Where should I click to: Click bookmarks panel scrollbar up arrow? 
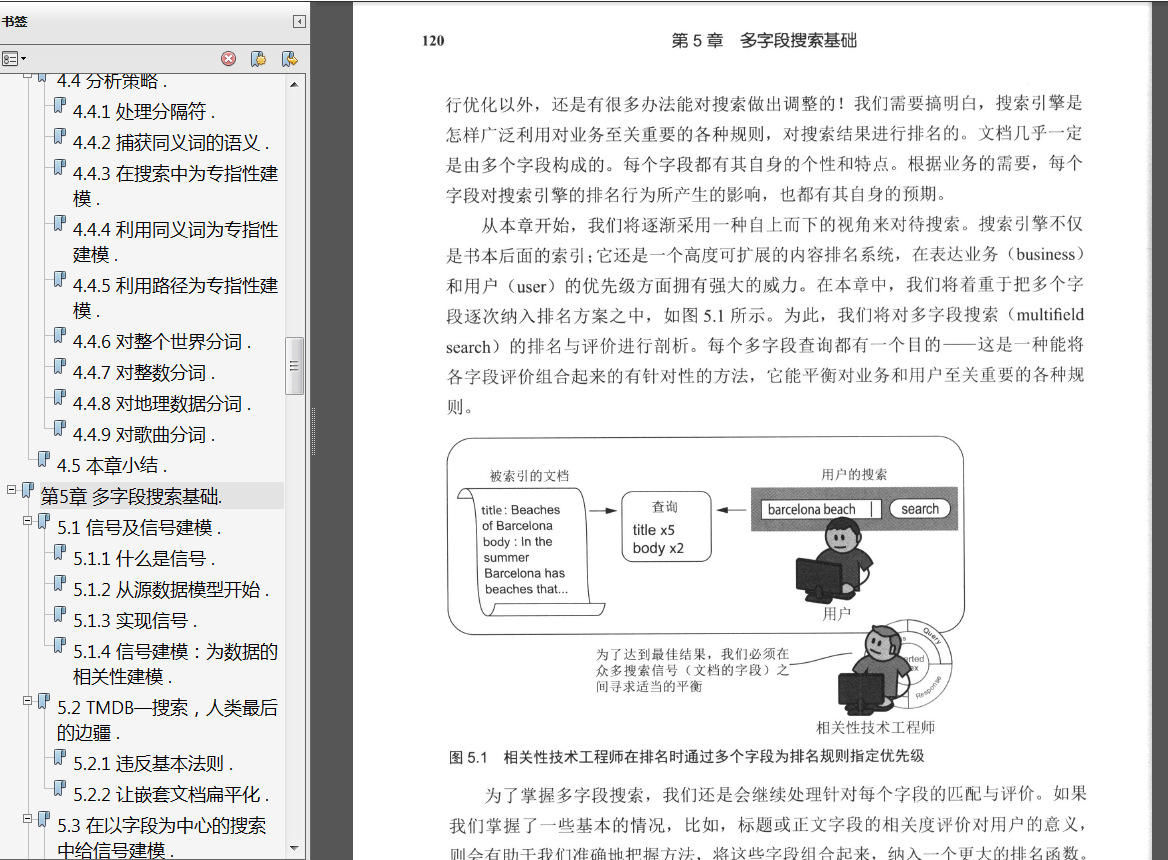pyautogui.click(x=294, y=84)
